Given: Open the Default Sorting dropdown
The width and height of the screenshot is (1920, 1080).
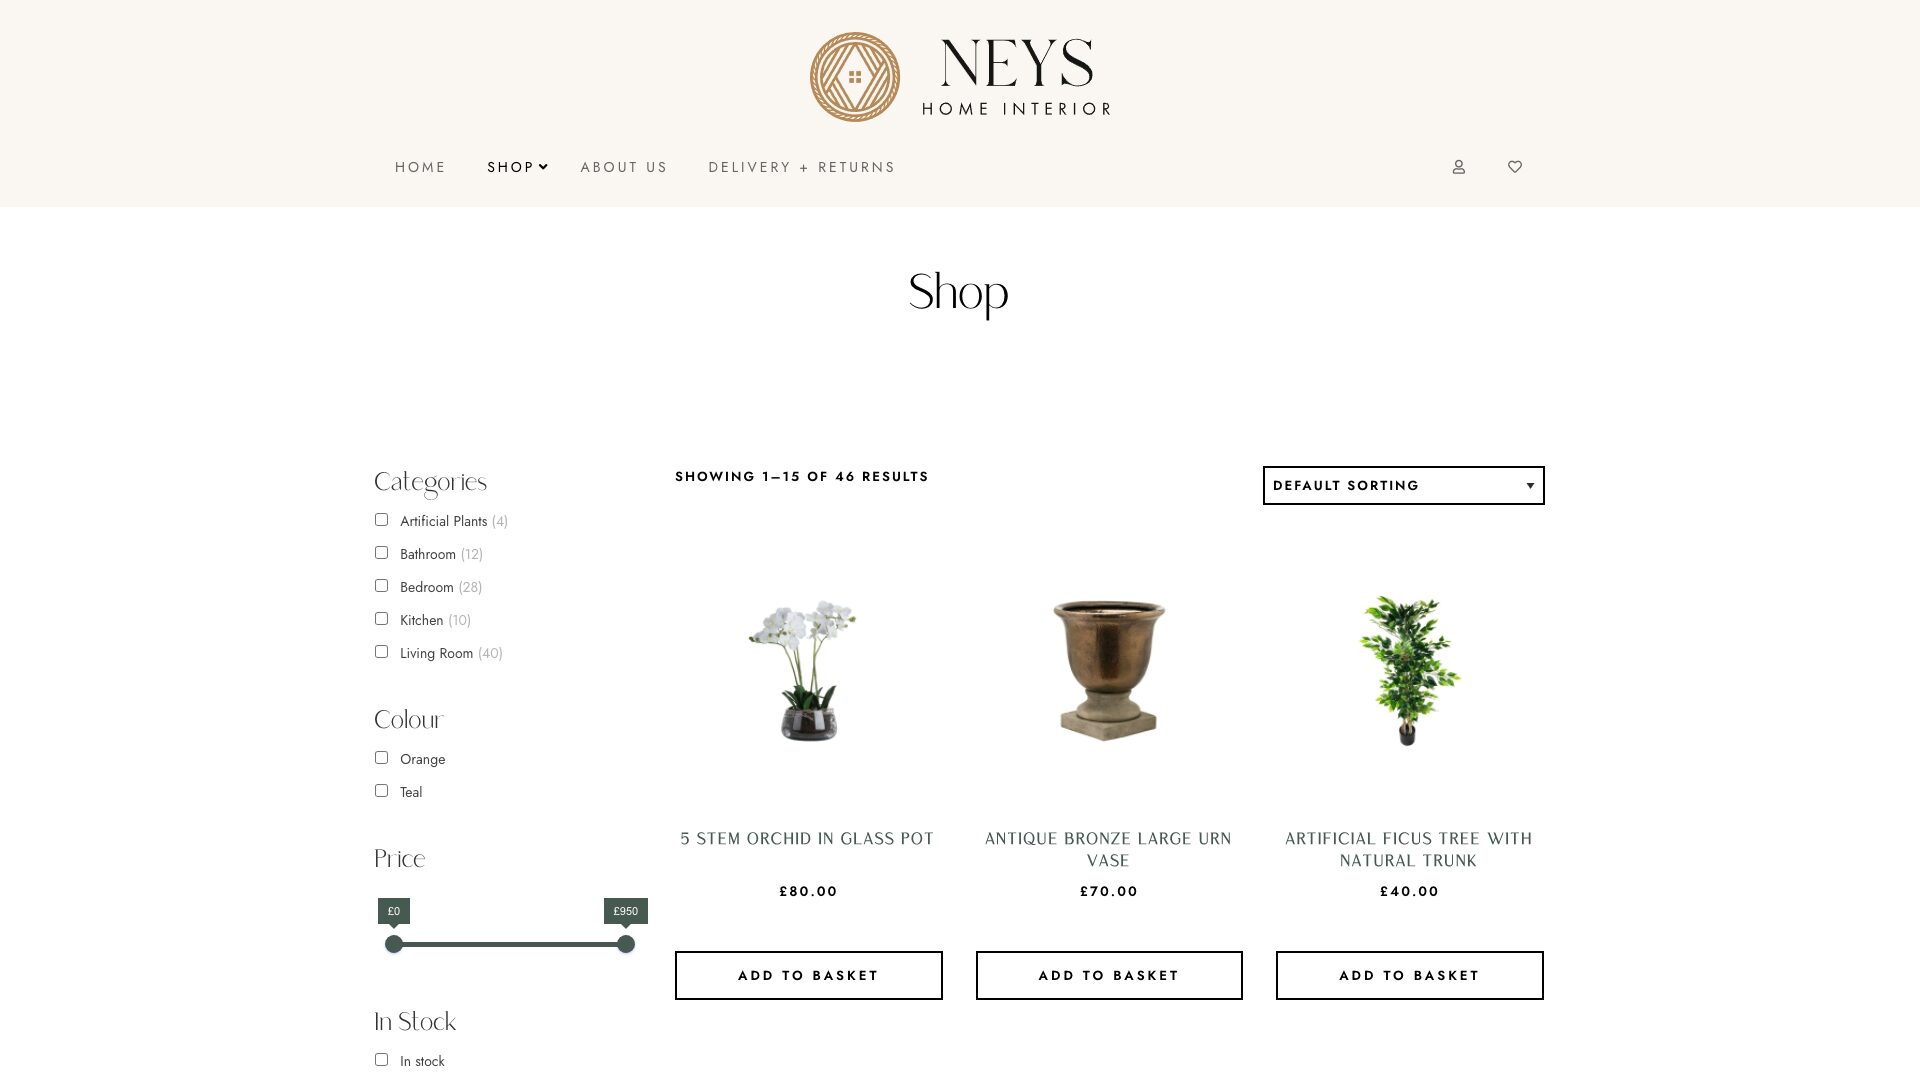Looking at the screenshot, I should pos(1403,485).
